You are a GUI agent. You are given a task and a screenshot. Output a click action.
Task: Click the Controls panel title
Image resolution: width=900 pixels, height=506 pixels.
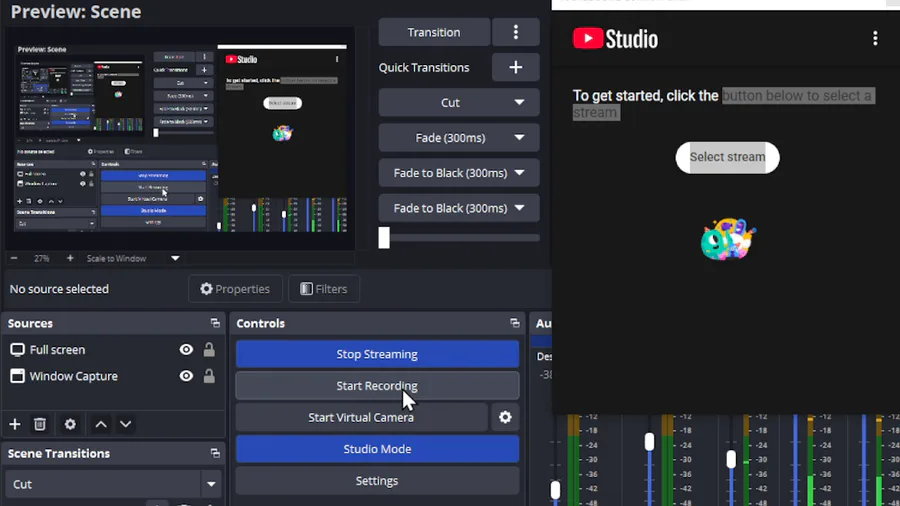click(261, 323)
